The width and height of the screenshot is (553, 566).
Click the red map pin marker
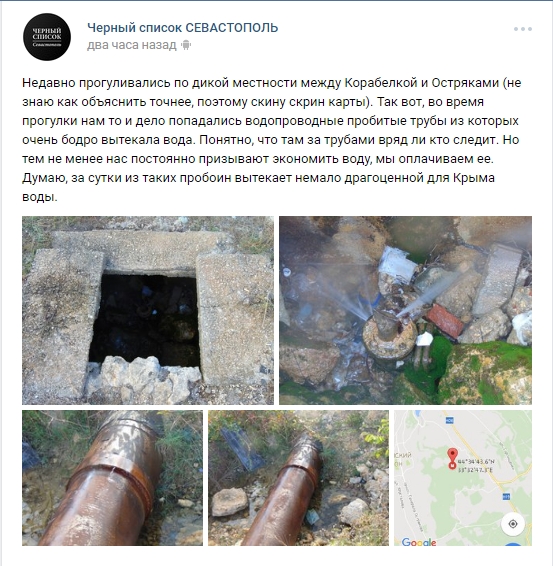pos(452,456)
